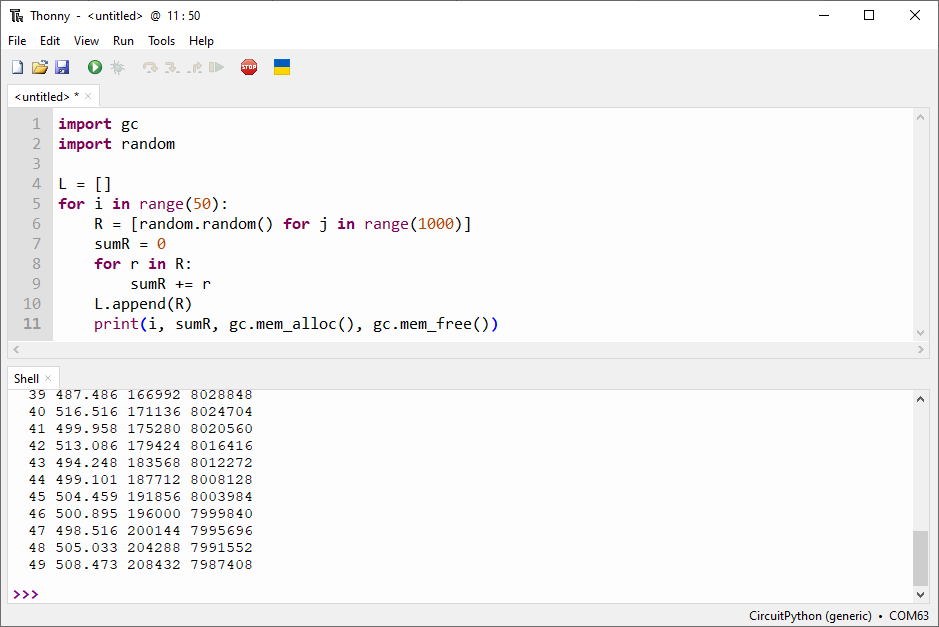
Task: Stop the running program
Action: click(x=249, y=67)
